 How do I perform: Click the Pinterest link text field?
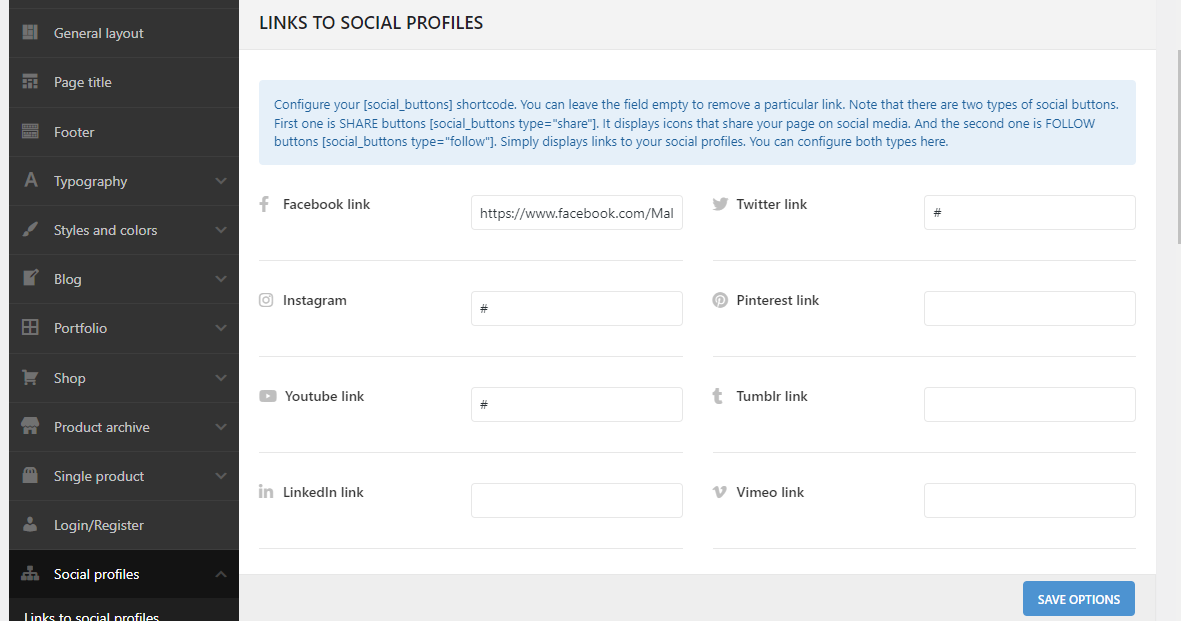[1029, 309]
